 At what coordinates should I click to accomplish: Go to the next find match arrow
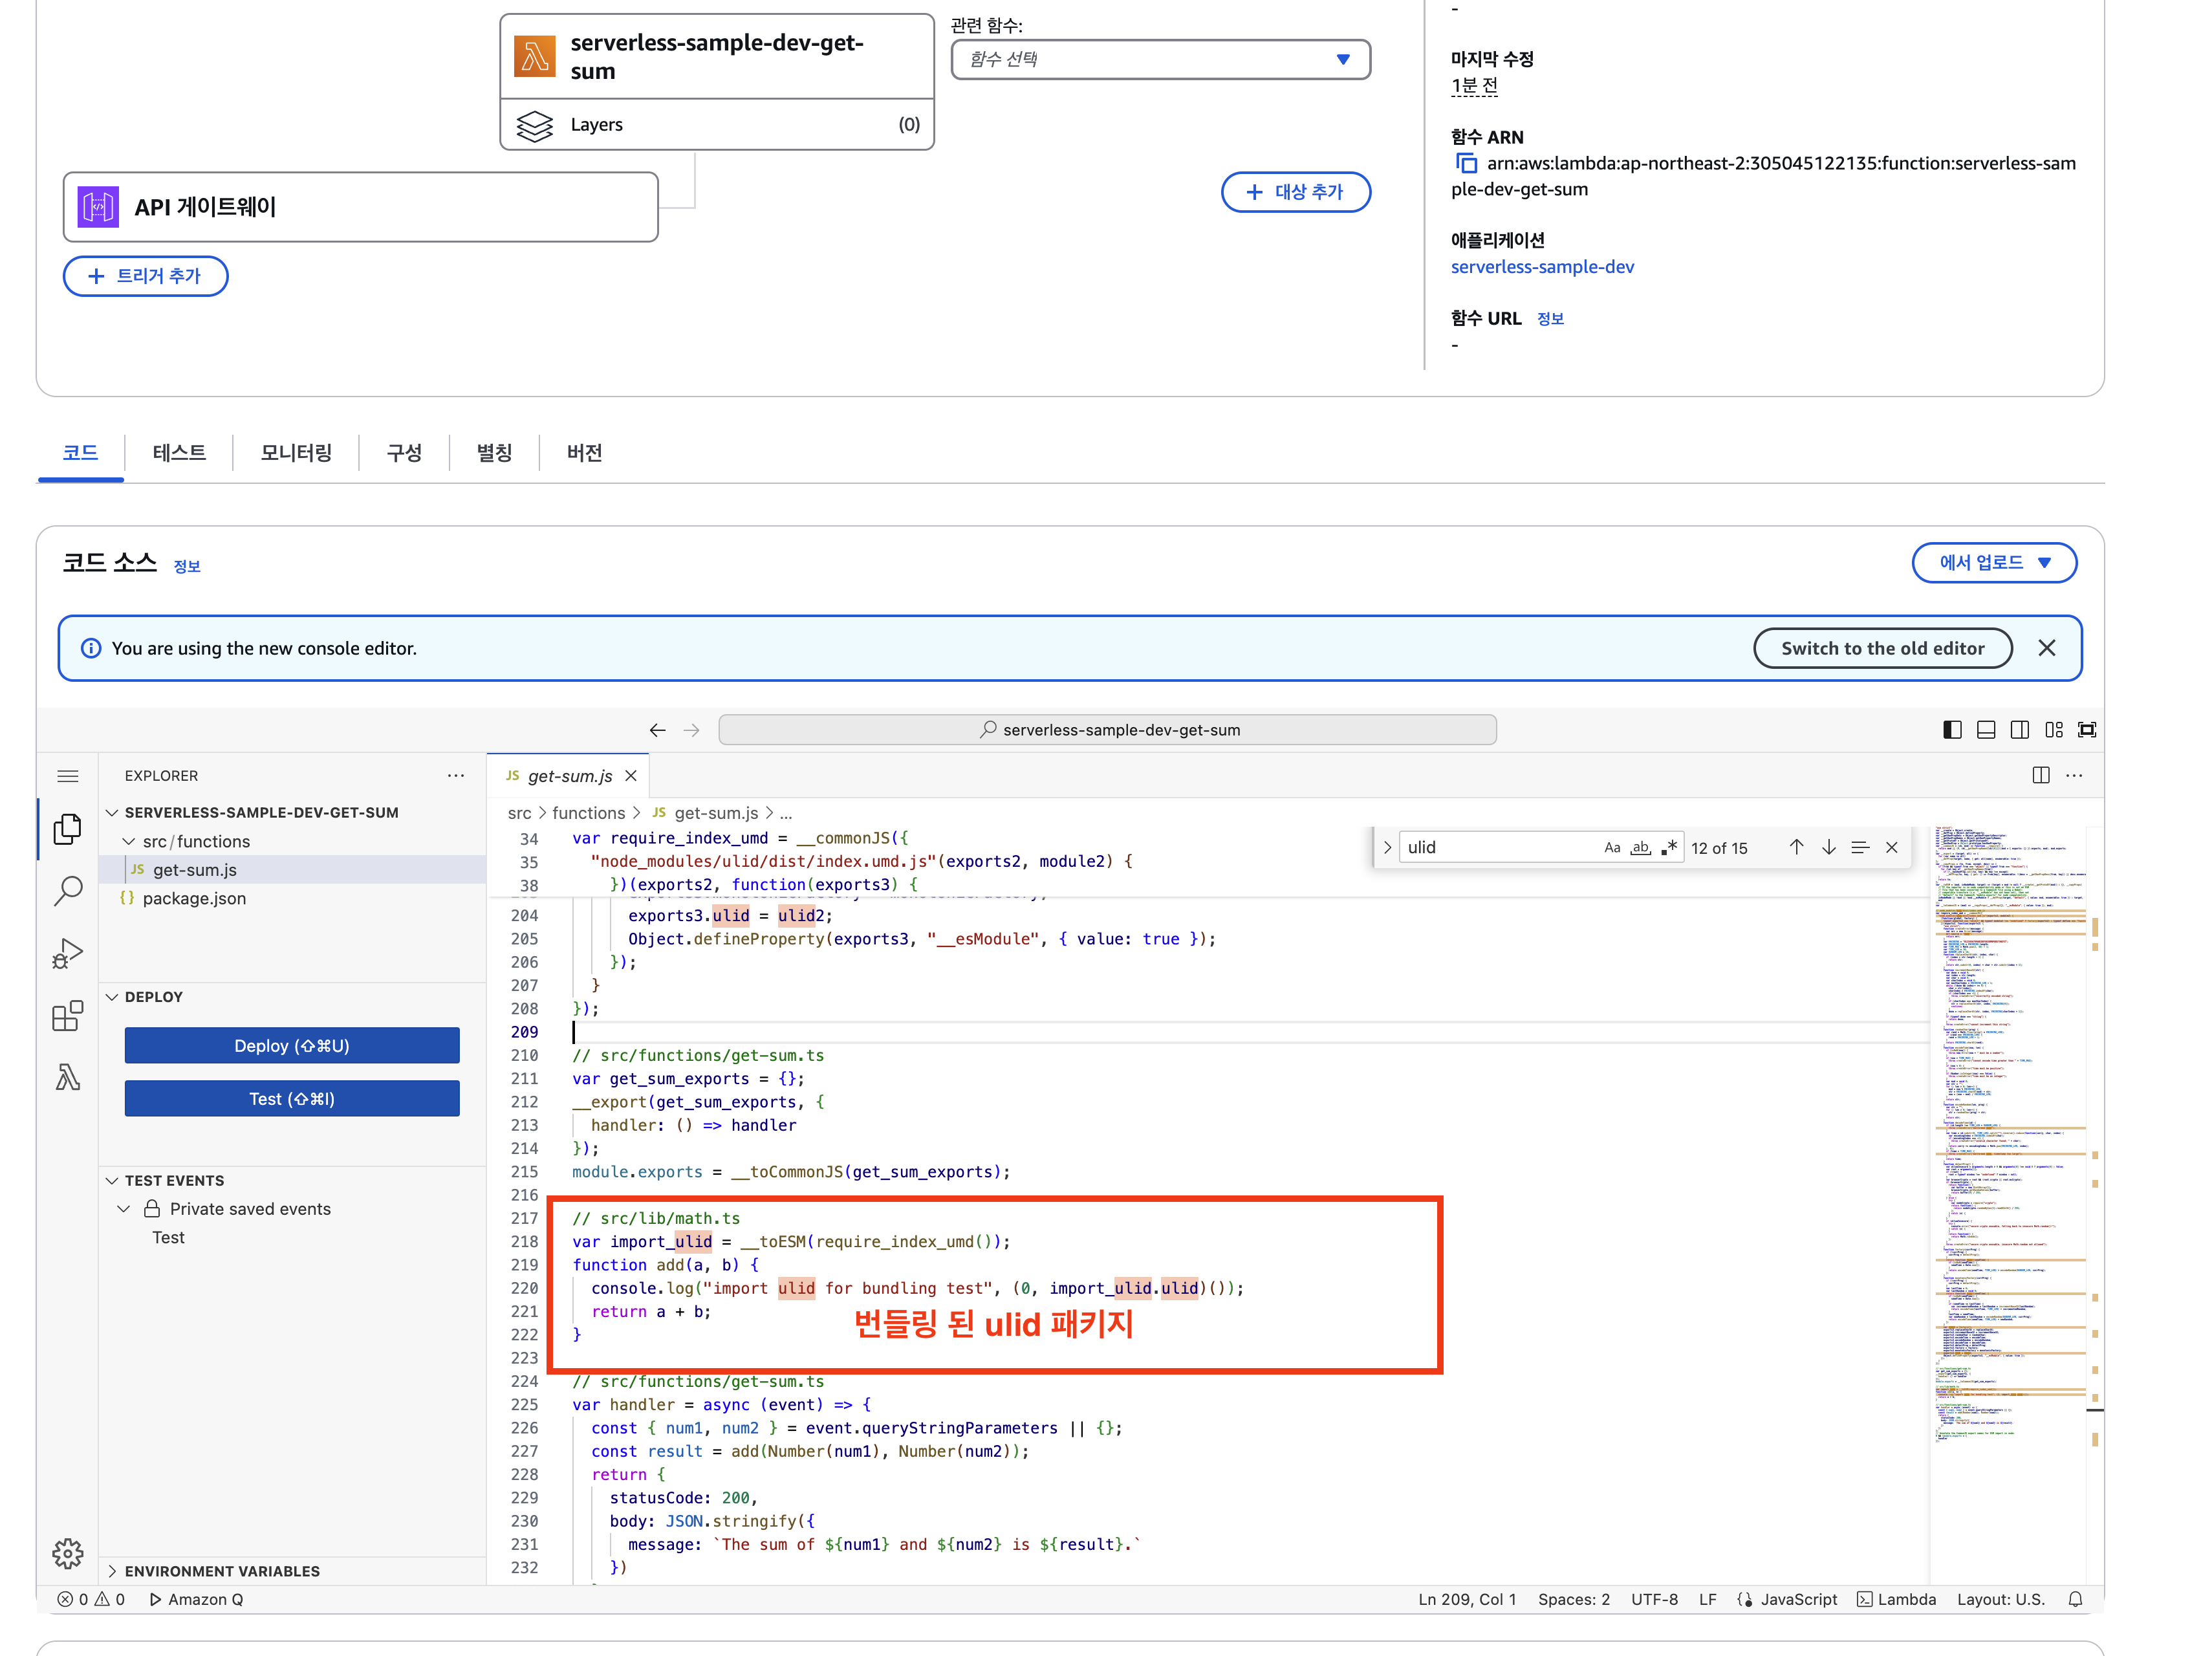[x=1828, y=847]
